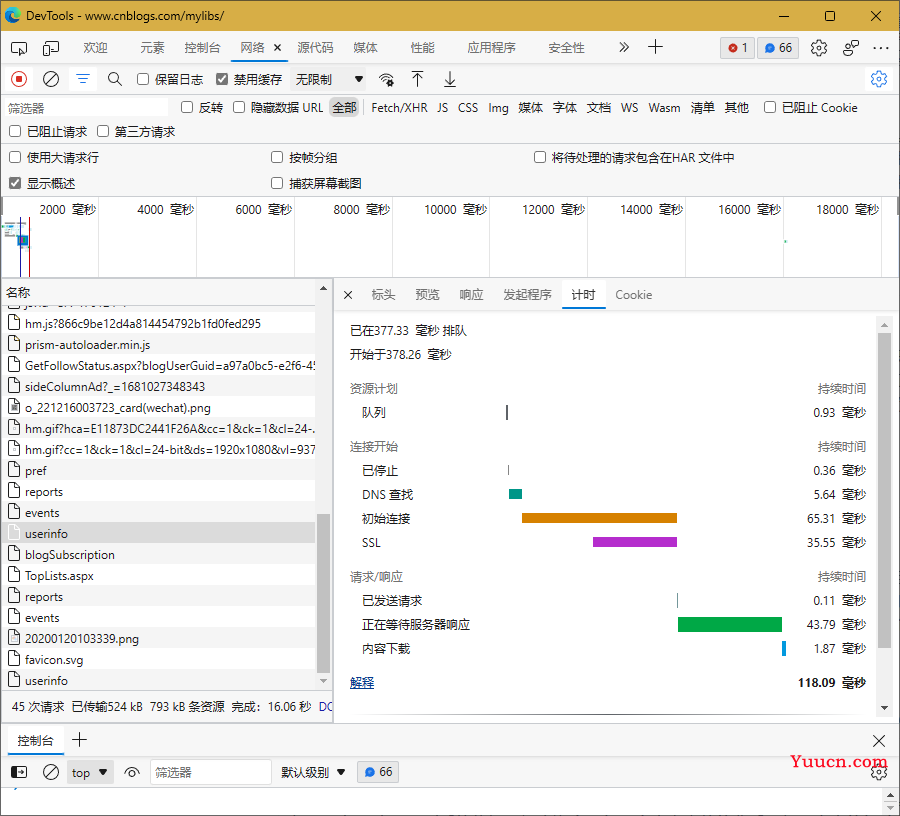Check 已阻止请求 checkbox
Viewport: 900px width, 816px height.
[x=15, y=131]
